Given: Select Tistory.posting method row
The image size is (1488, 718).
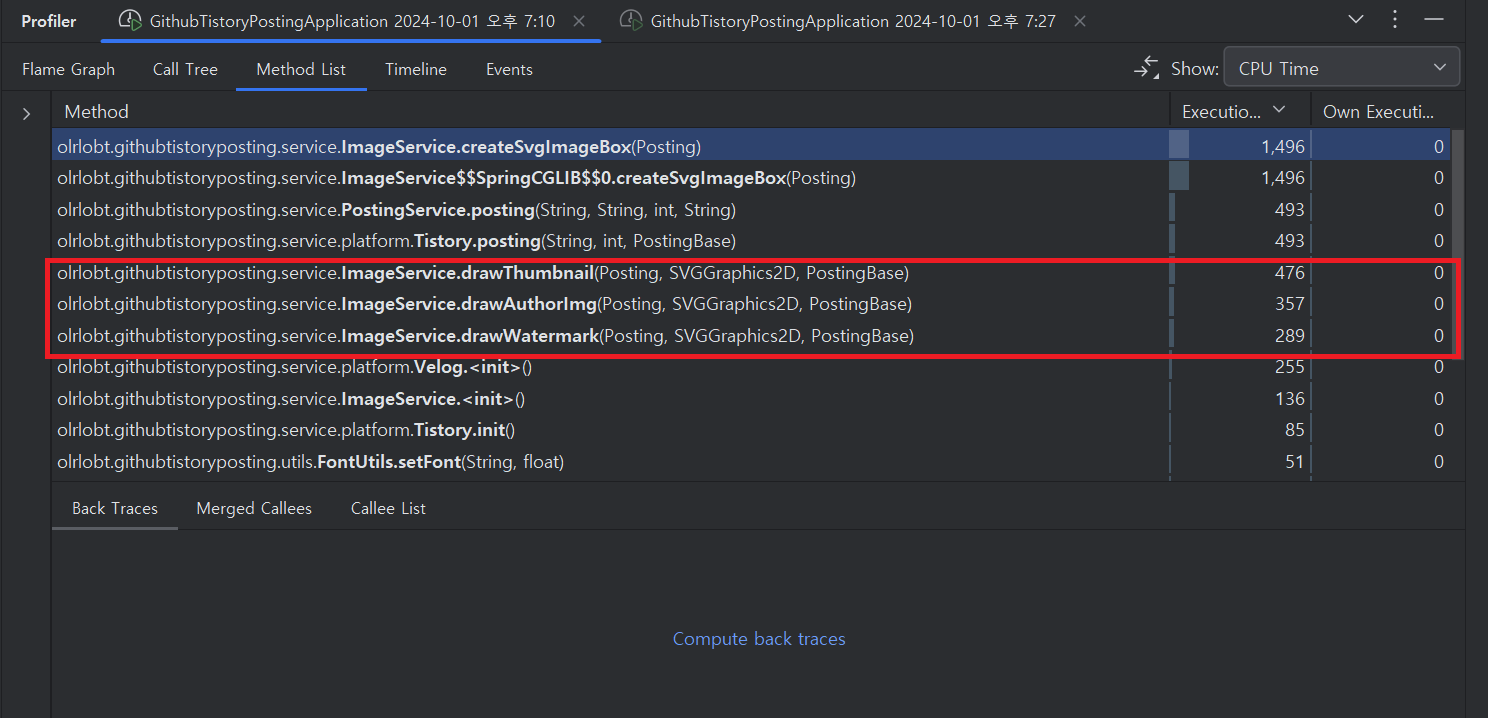Looking at the screenshot, I should click(751, 241).
